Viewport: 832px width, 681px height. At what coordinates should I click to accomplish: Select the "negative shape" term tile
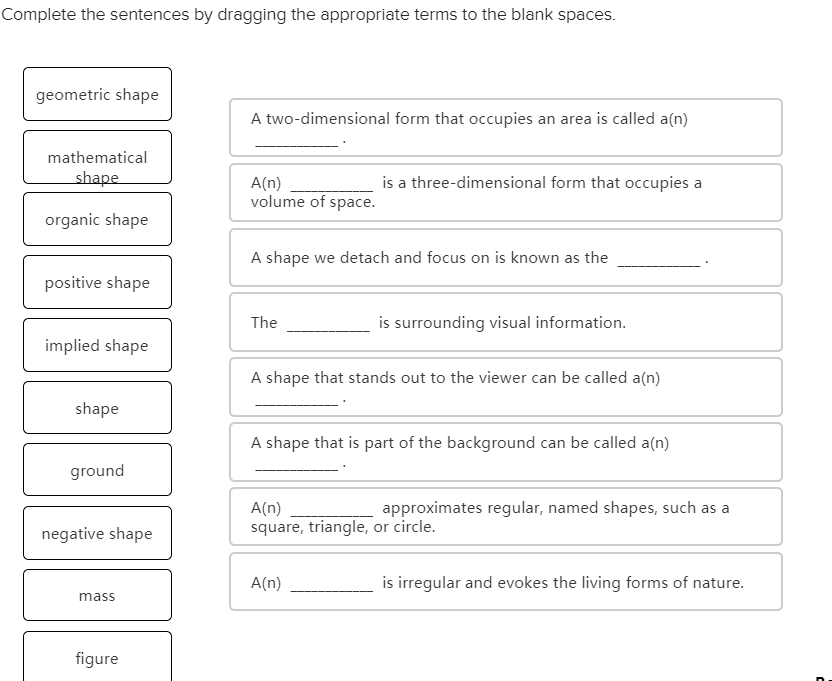click(97, 533)
